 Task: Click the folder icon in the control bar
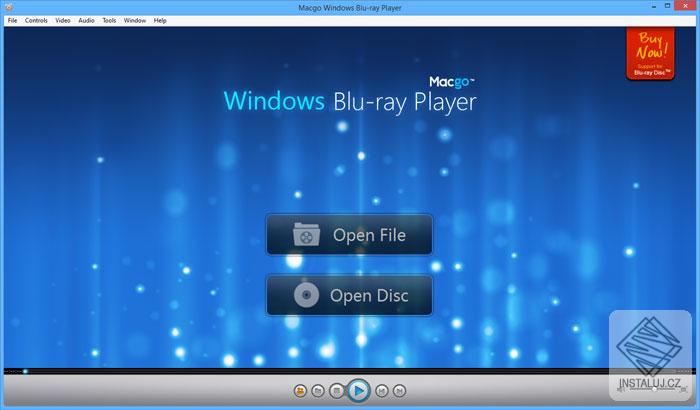[x=318, y=391]
